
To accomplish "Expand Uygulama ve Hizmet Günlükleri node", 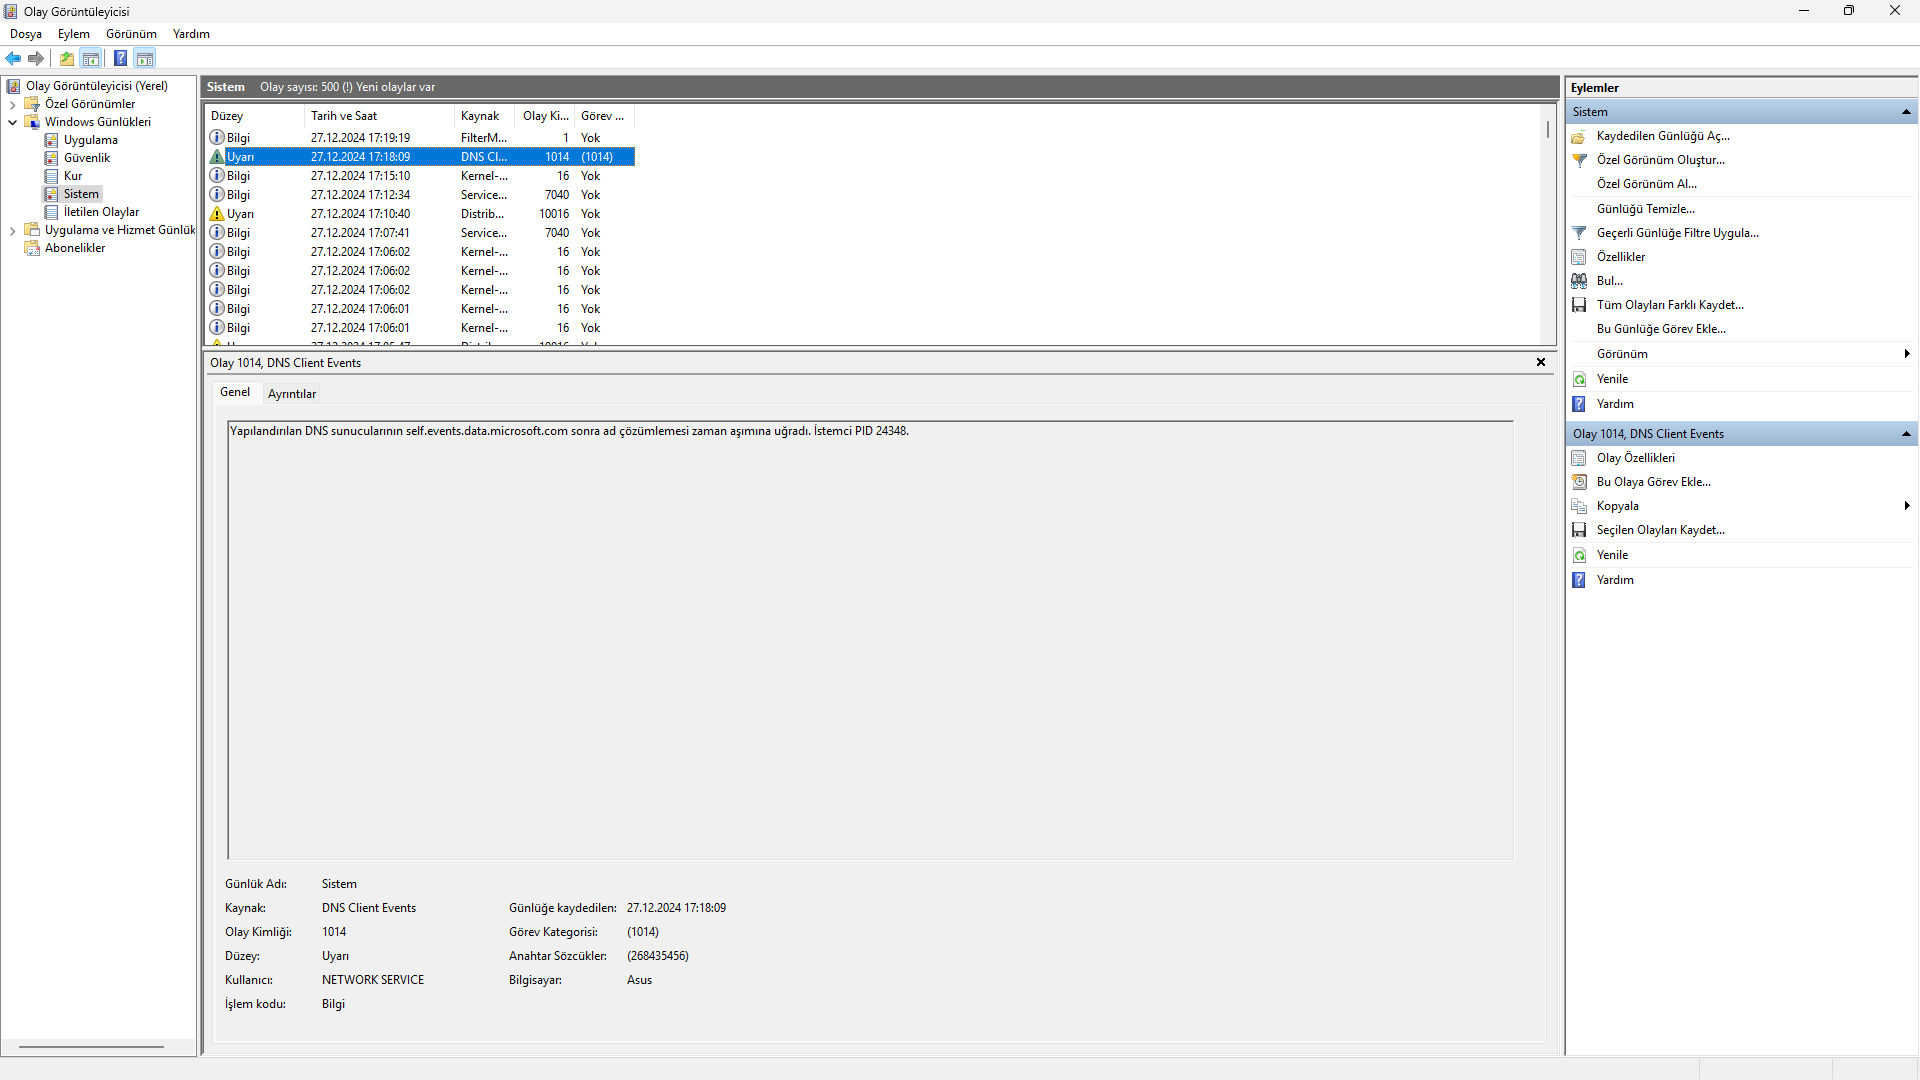I will coord(12,230).
